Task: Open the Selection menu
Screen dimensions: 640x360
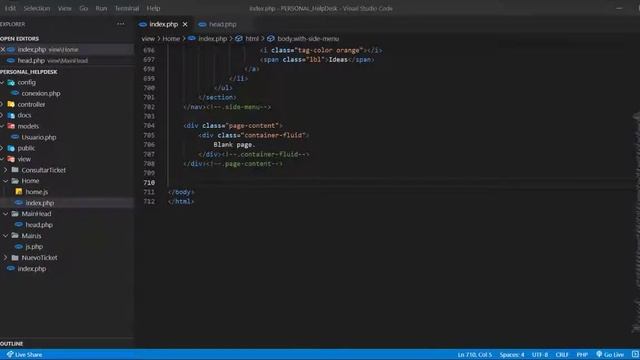Action: (37, 8)
